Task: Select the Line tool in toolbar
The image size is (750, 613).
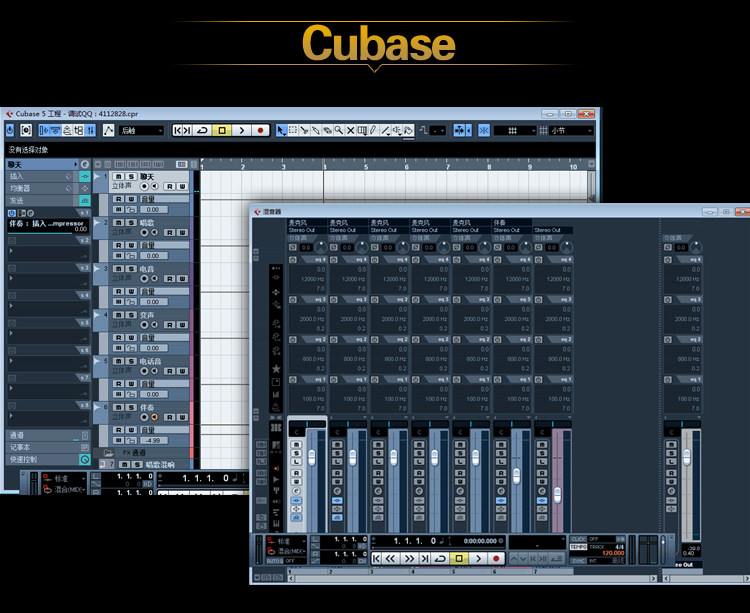Action: pyautogui.click(x=386, y=130)
